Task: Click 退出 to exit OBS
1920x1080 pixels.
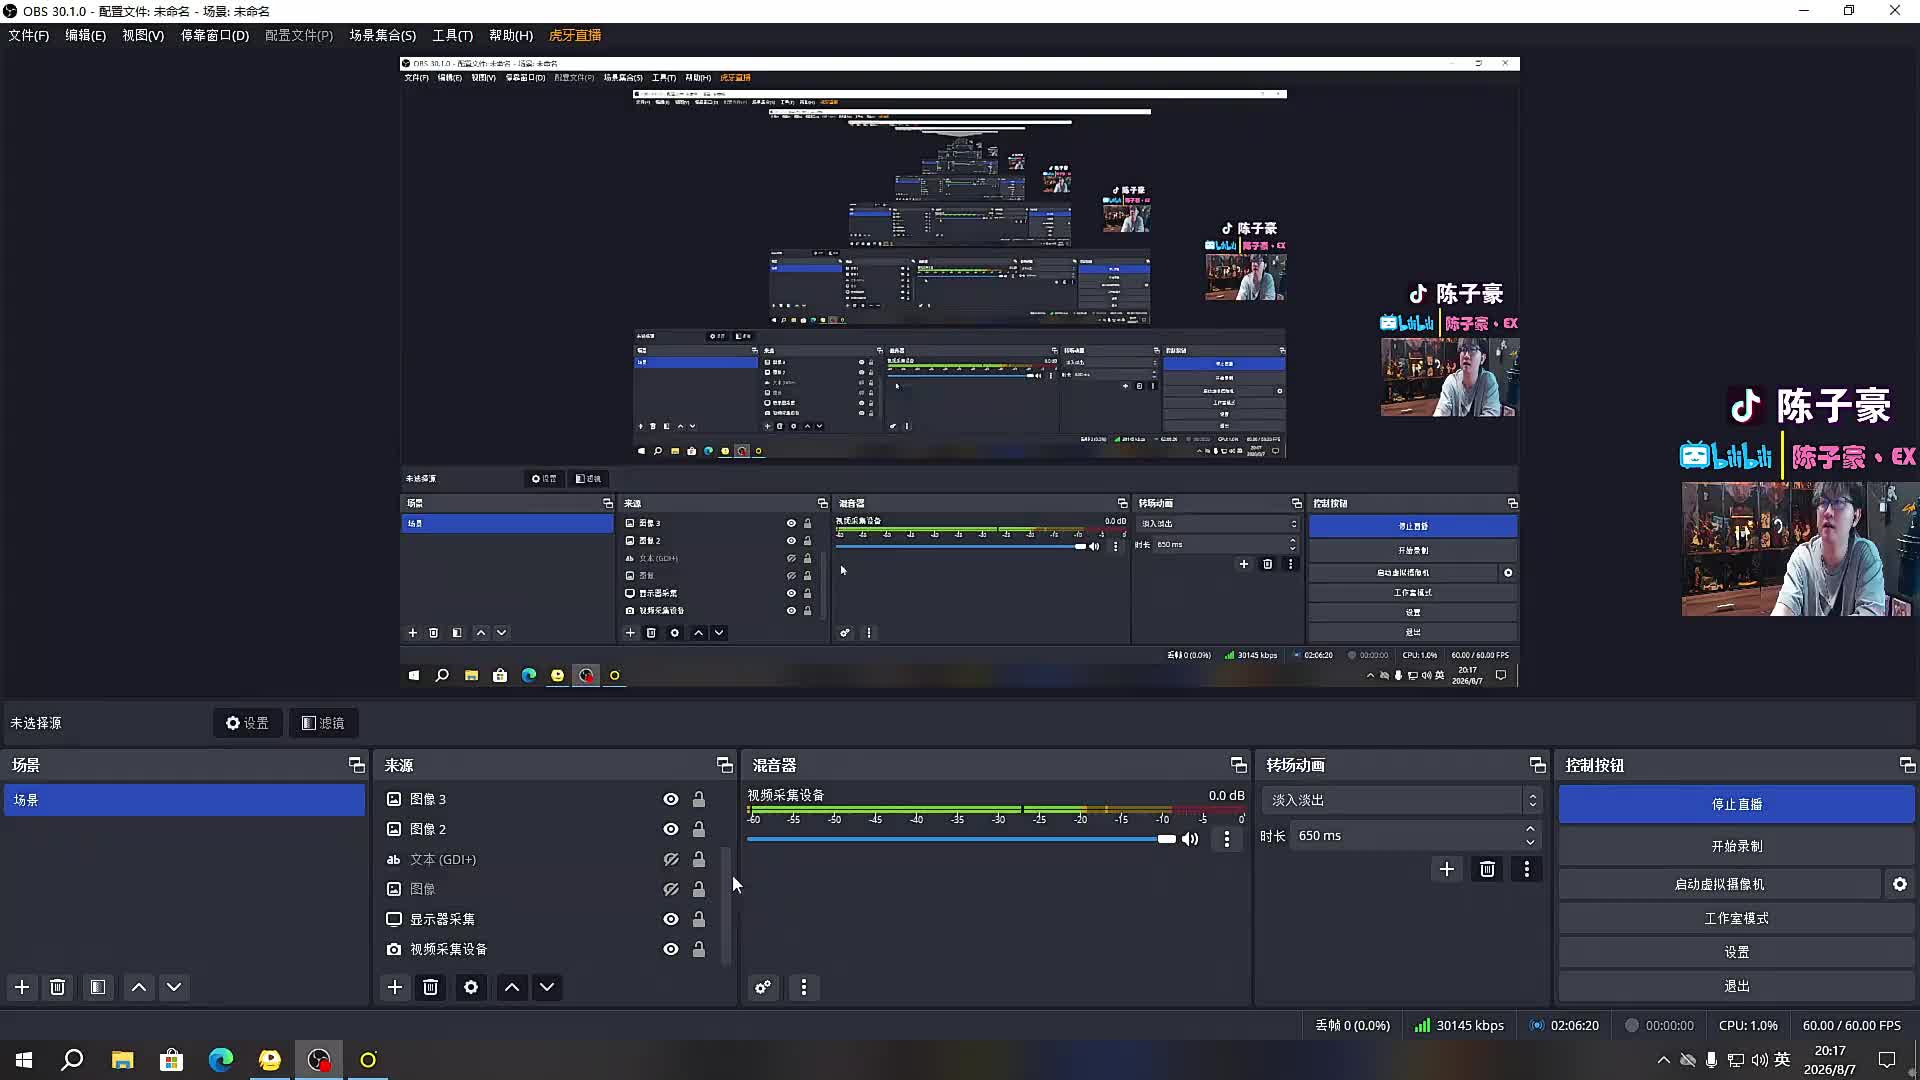Action: [1737, 986]
